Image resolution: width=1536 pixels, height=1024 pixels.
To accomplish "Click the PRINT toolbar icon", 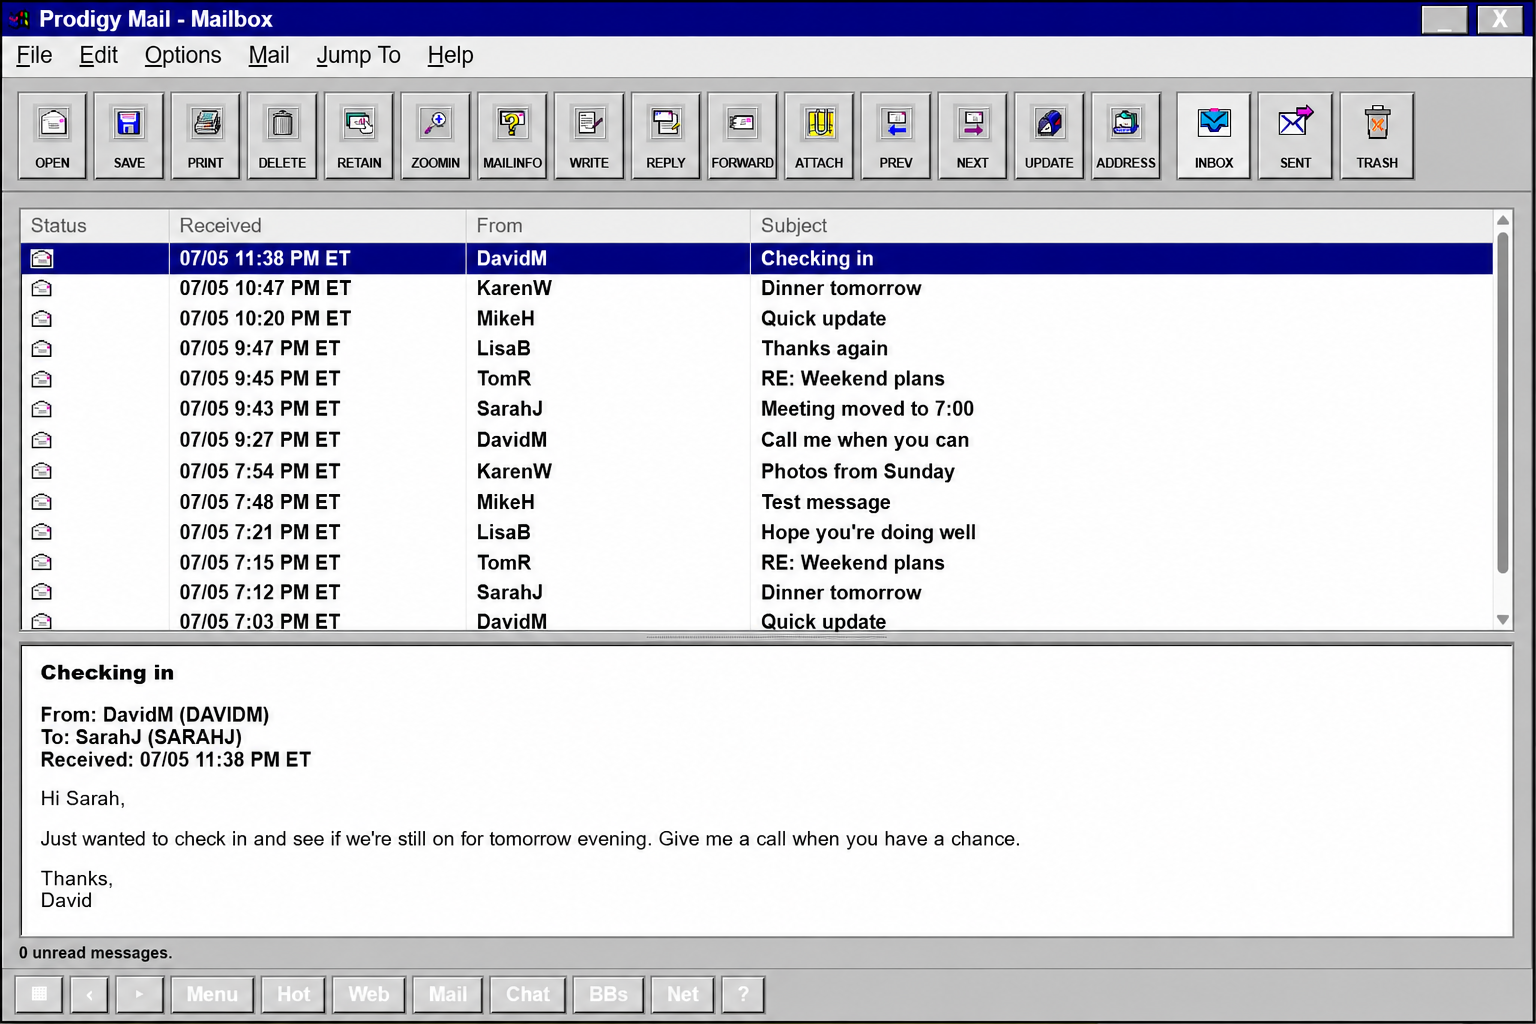I will (206, 136).
